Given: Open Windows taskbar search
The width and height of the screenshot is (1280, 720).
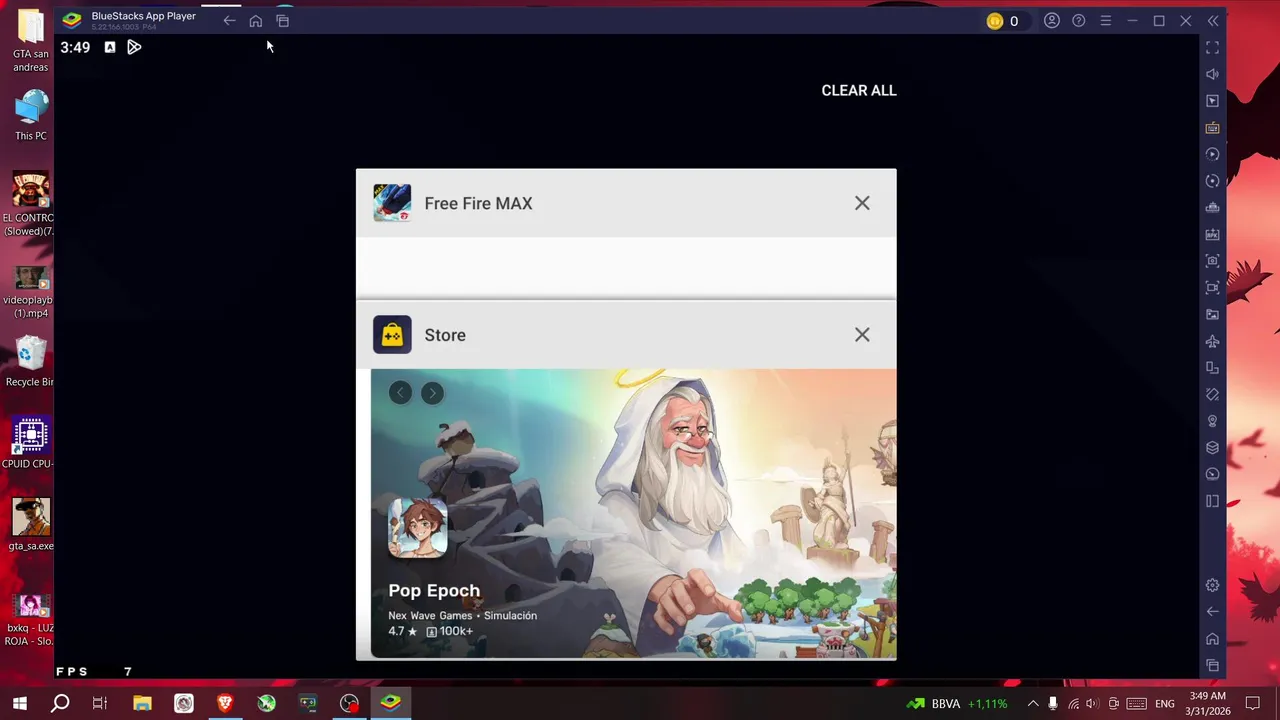Looking at the screenshot, I should click(60, 703).
